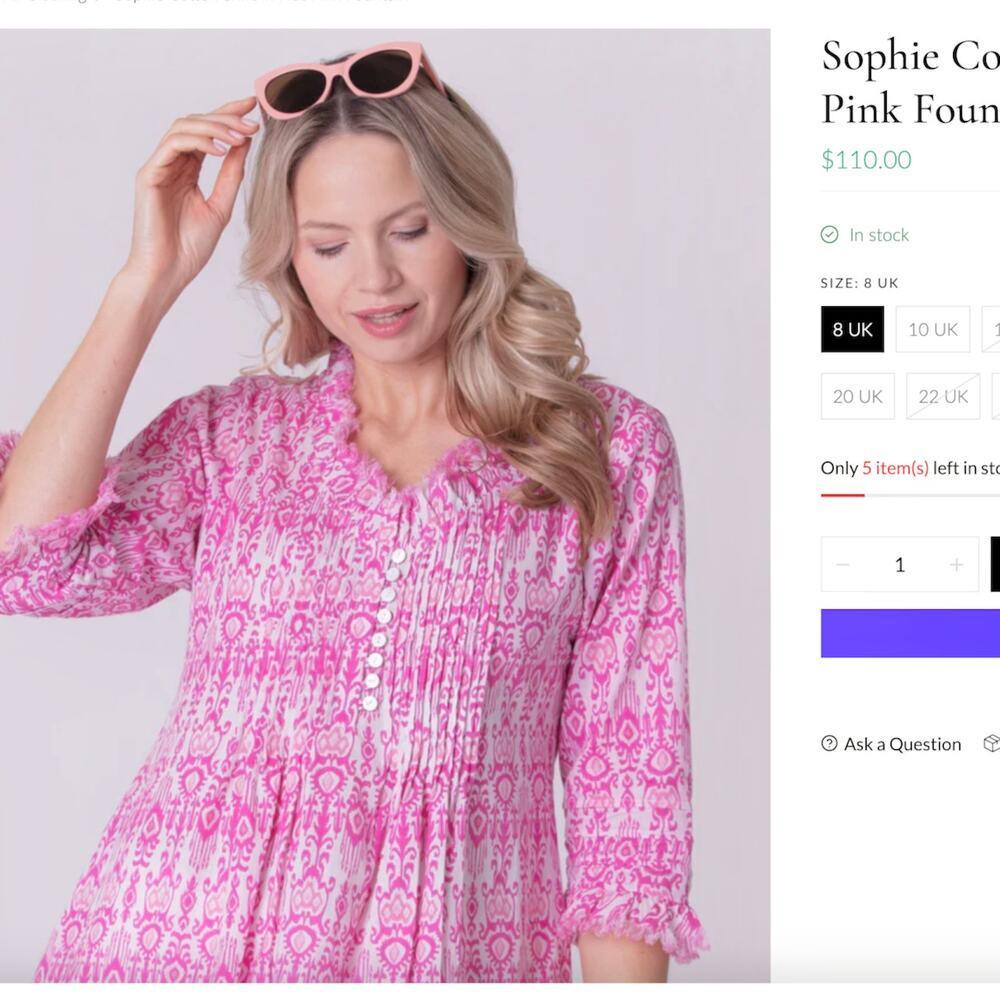Click the plus icon to increase quantity

point(957,564)
